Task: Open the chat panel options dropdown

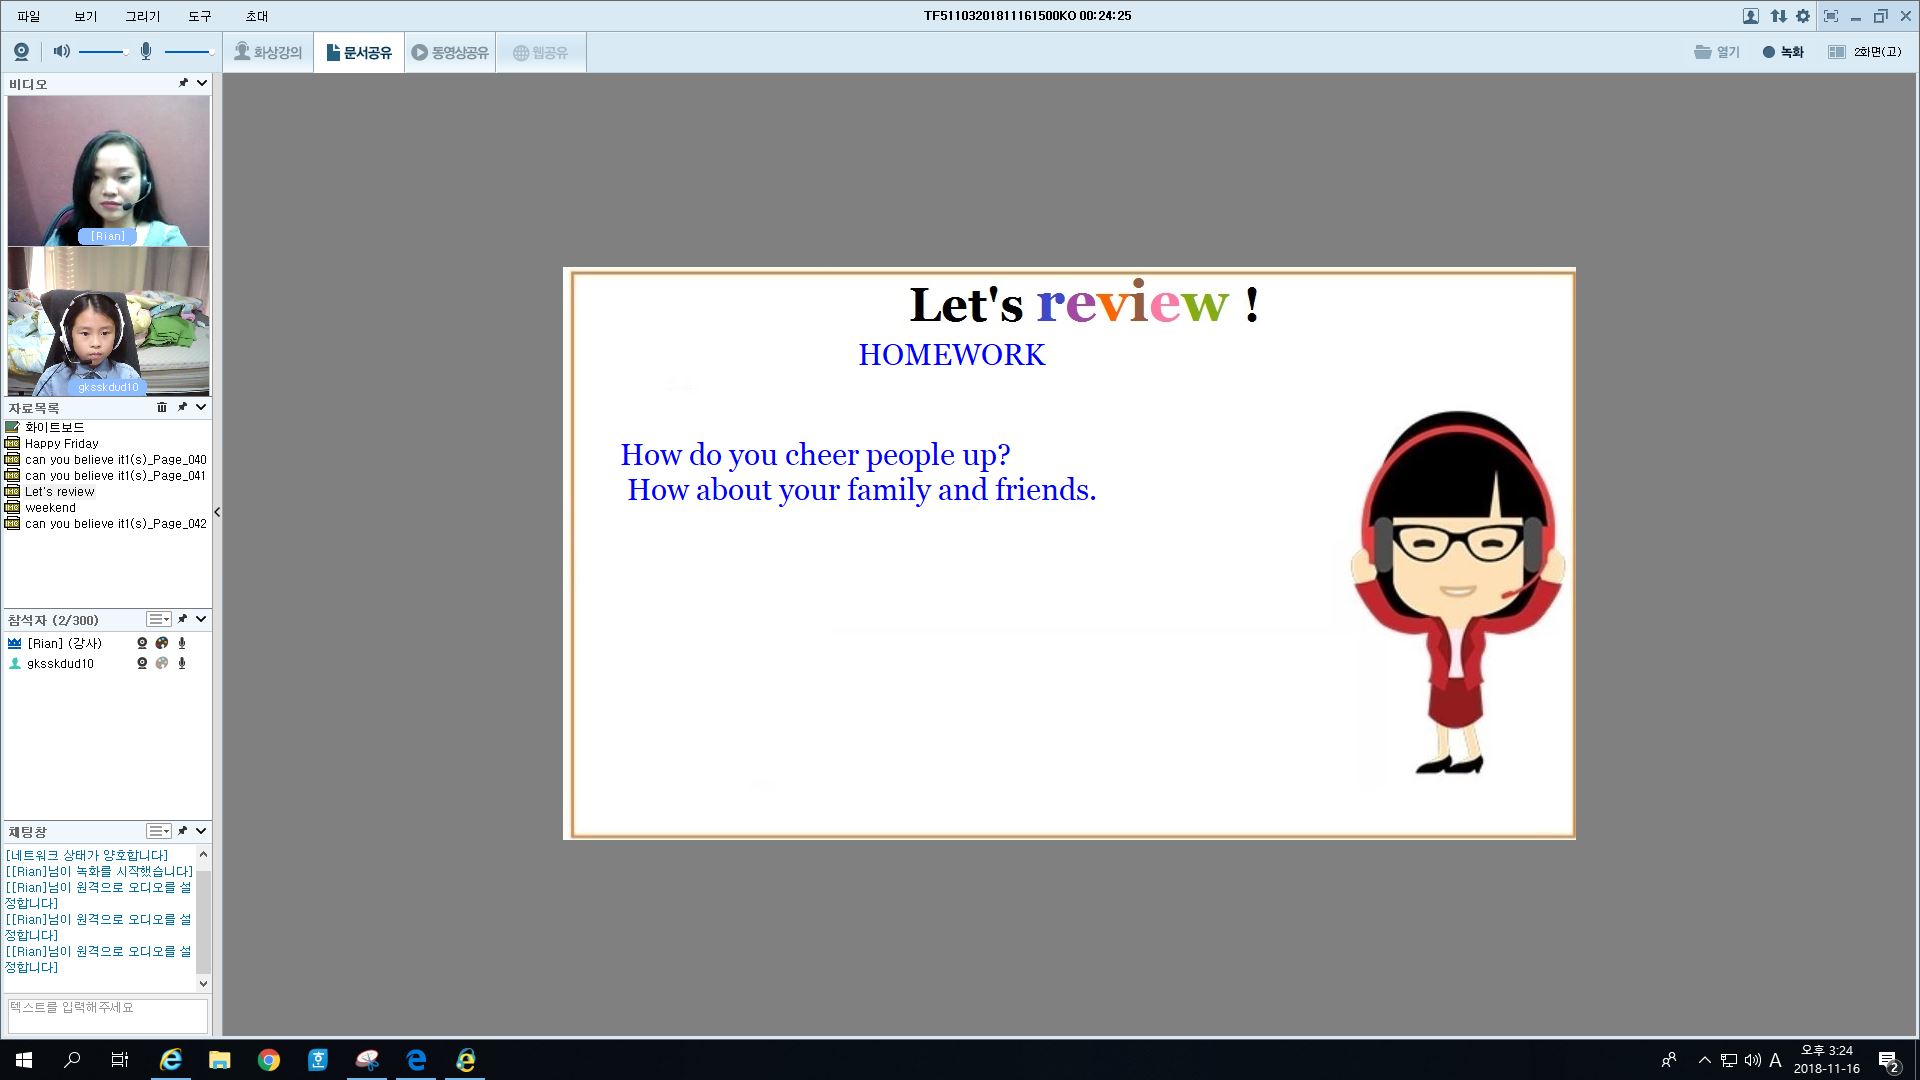Action: click(159, 831)
